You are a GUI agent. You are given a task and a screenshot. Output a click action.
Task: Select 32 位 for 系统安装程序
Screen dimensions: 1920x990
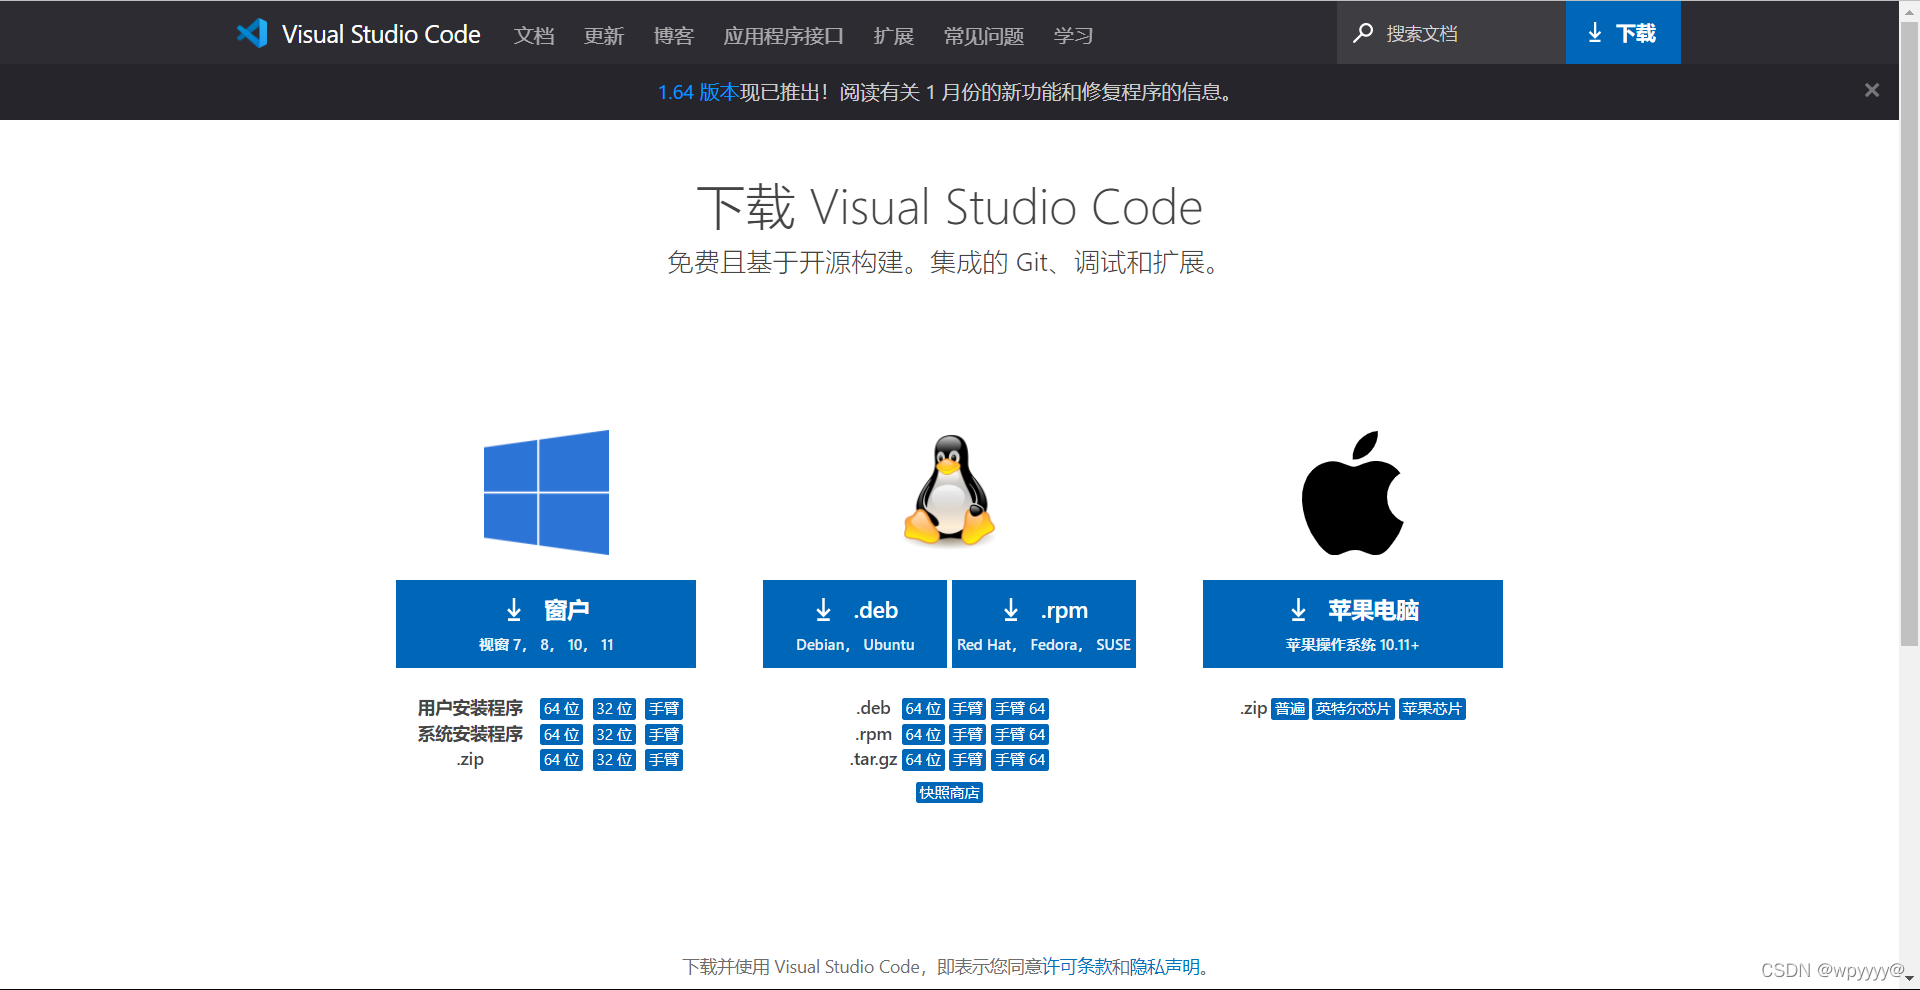614,735
